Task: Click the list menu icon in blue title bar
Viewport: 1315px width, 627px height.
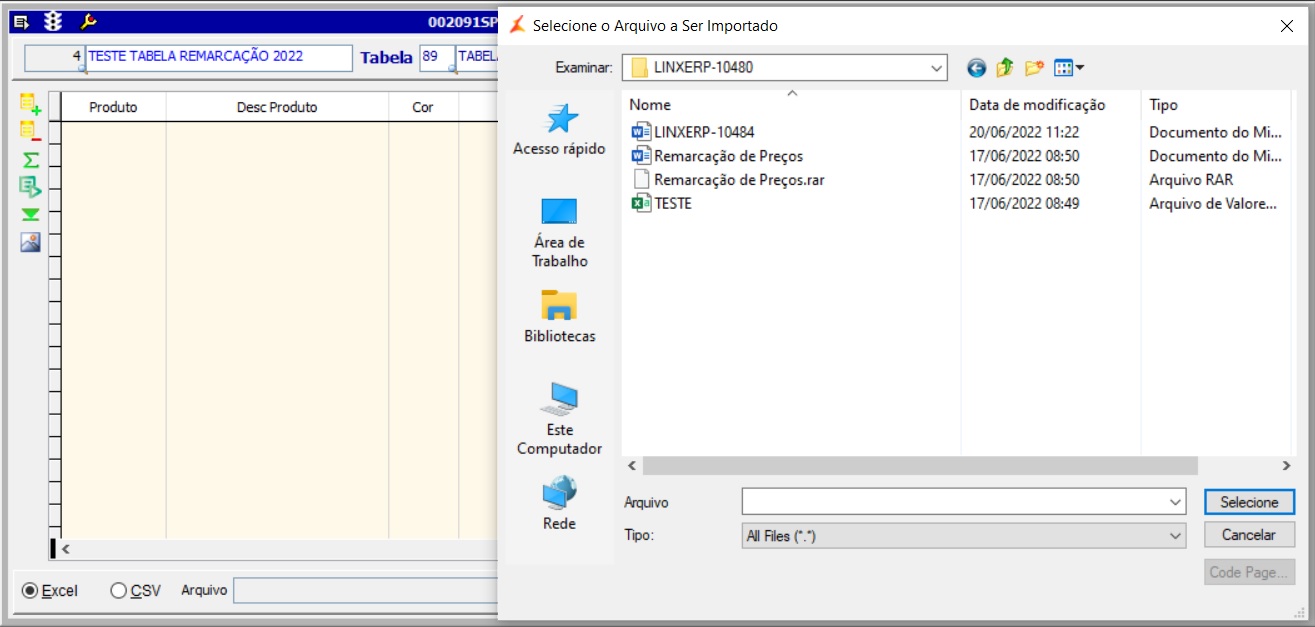Action: click(x=21, y=22)
